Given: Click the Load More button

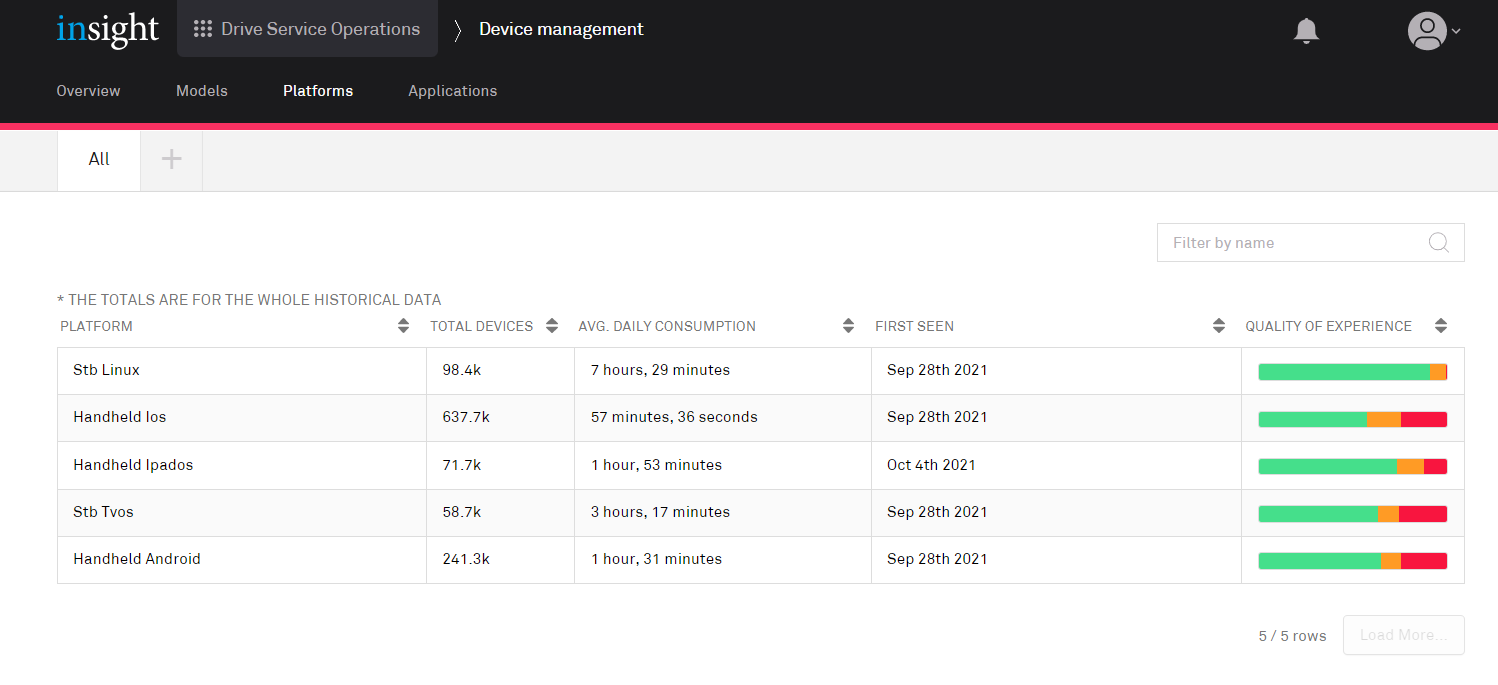Looking at the screenshot, I should [x=1403, y=635].
